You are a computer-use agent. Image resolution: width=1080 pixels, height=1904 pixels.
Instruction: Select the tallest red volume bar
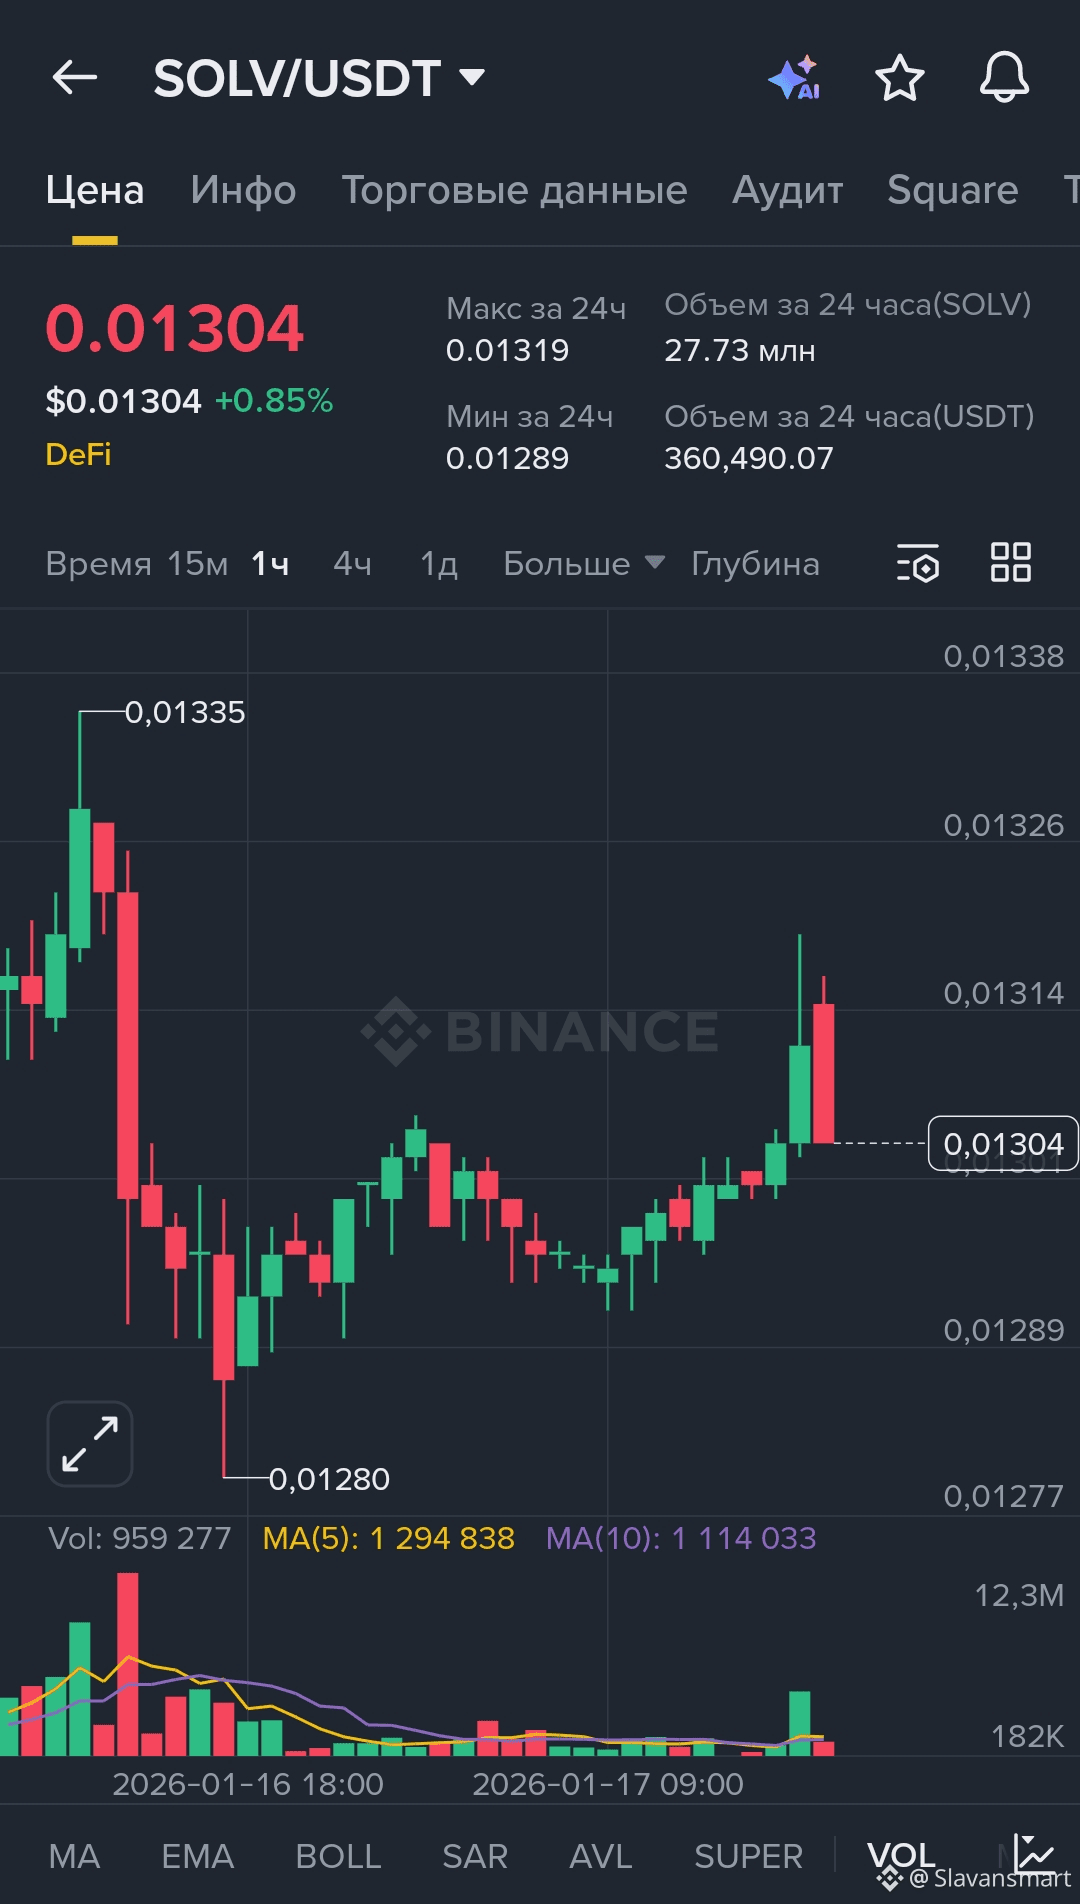(x=128, y=1664)
